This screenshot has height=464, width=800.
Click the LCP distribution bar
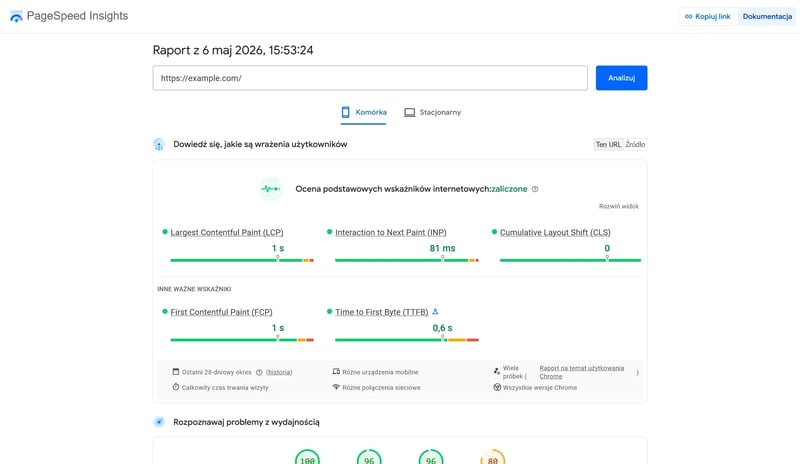242,260
